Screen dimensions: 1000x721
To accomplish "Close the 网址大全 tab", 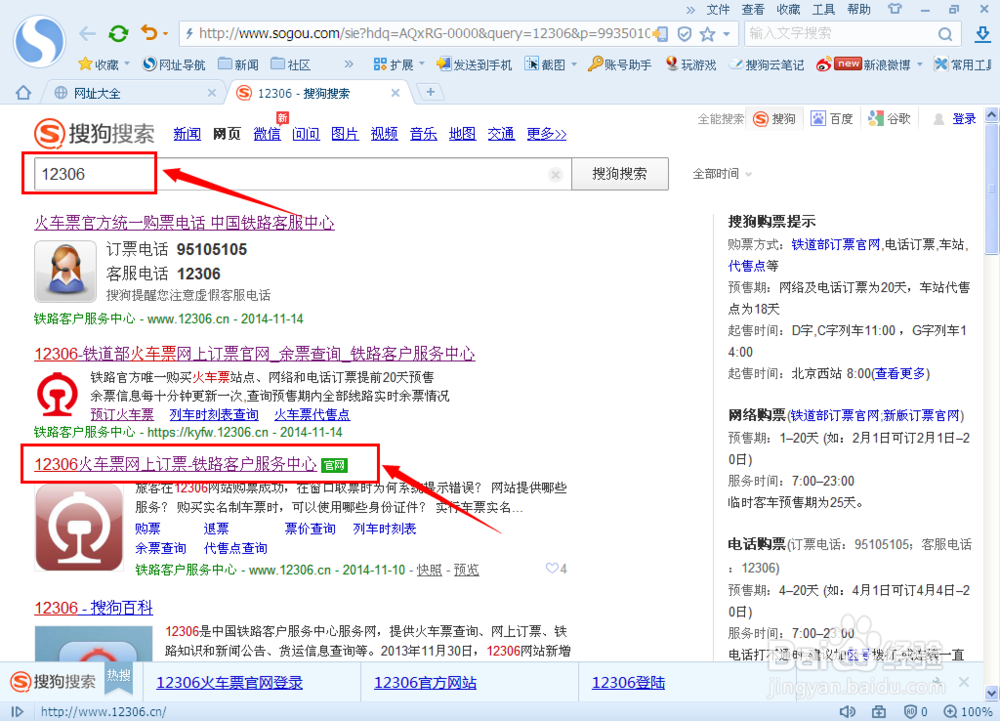I will 212,93.
